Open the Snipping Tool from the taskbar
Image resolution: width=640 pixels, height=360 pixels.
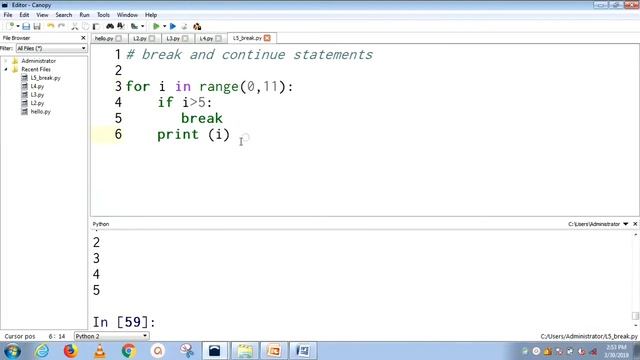187,351
